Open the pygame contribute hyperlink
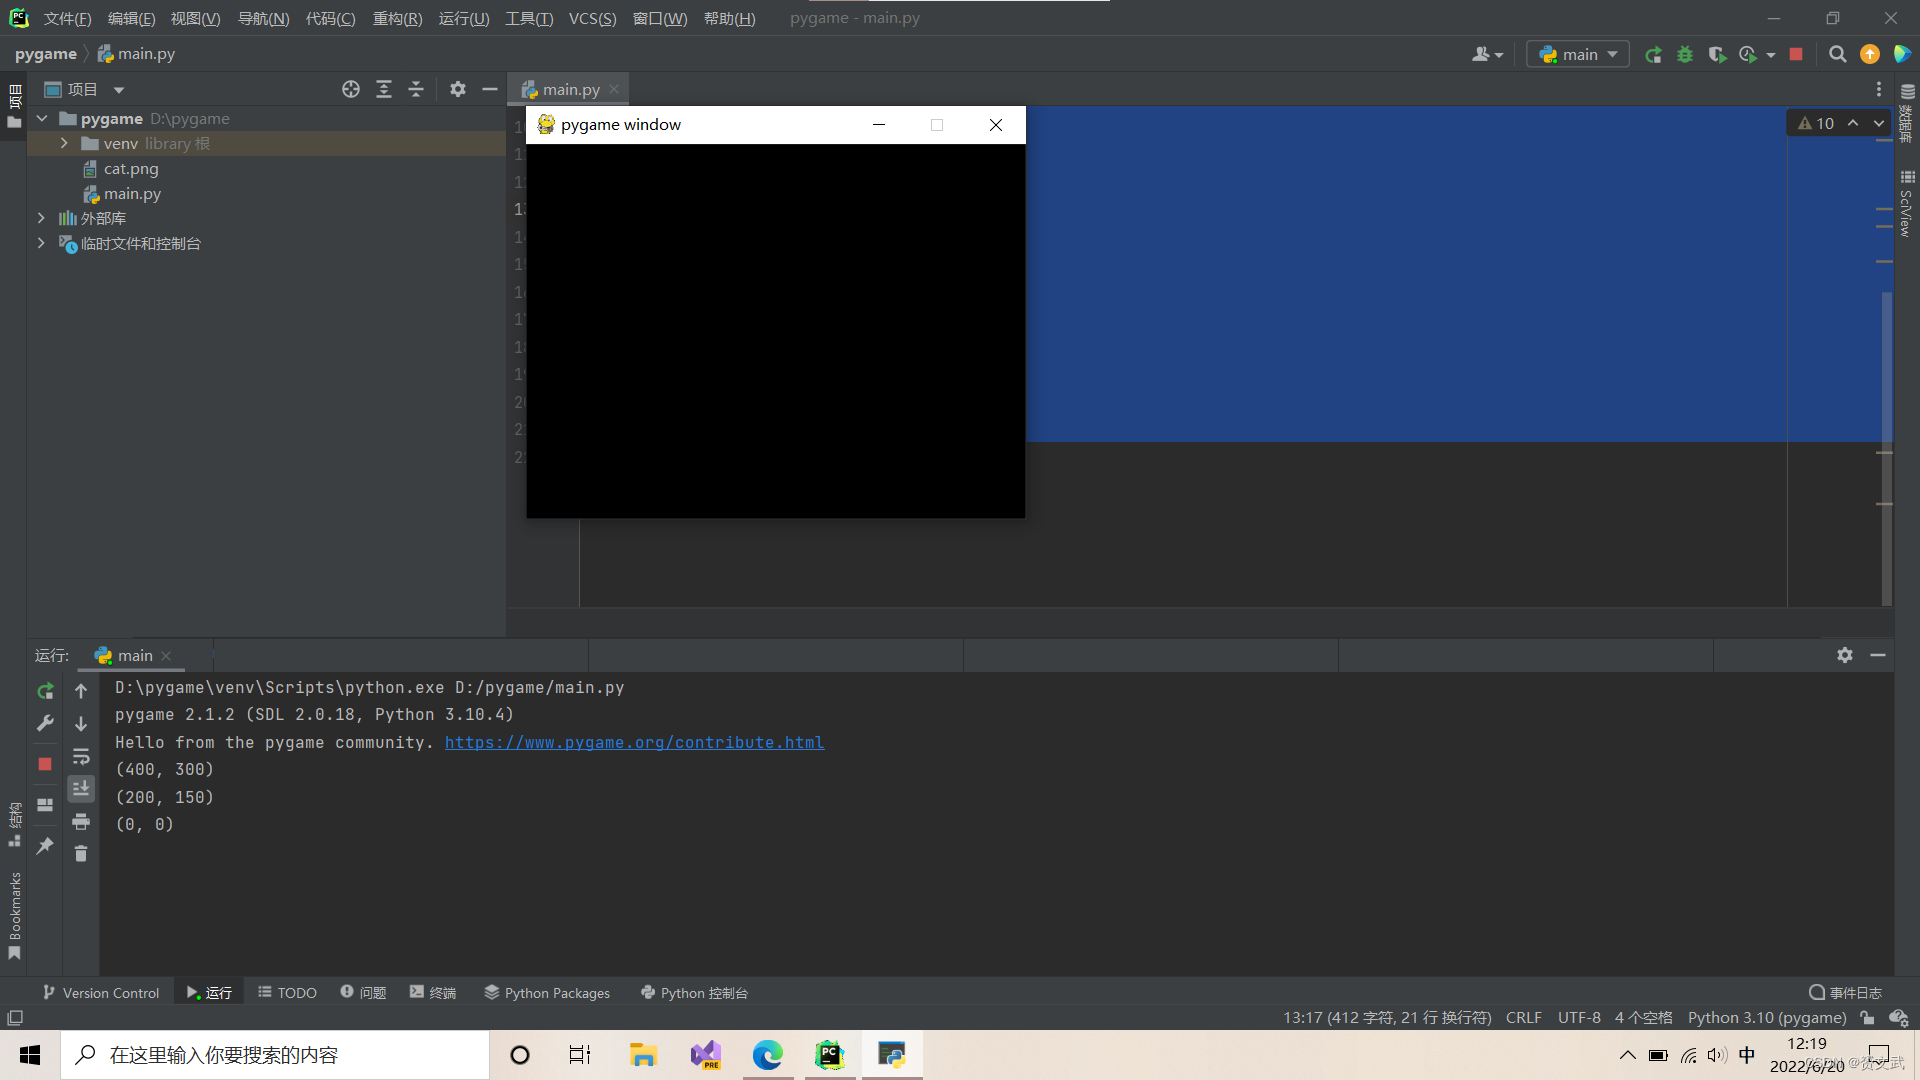Screen dimensions: 1920x1080 point(634,742)
